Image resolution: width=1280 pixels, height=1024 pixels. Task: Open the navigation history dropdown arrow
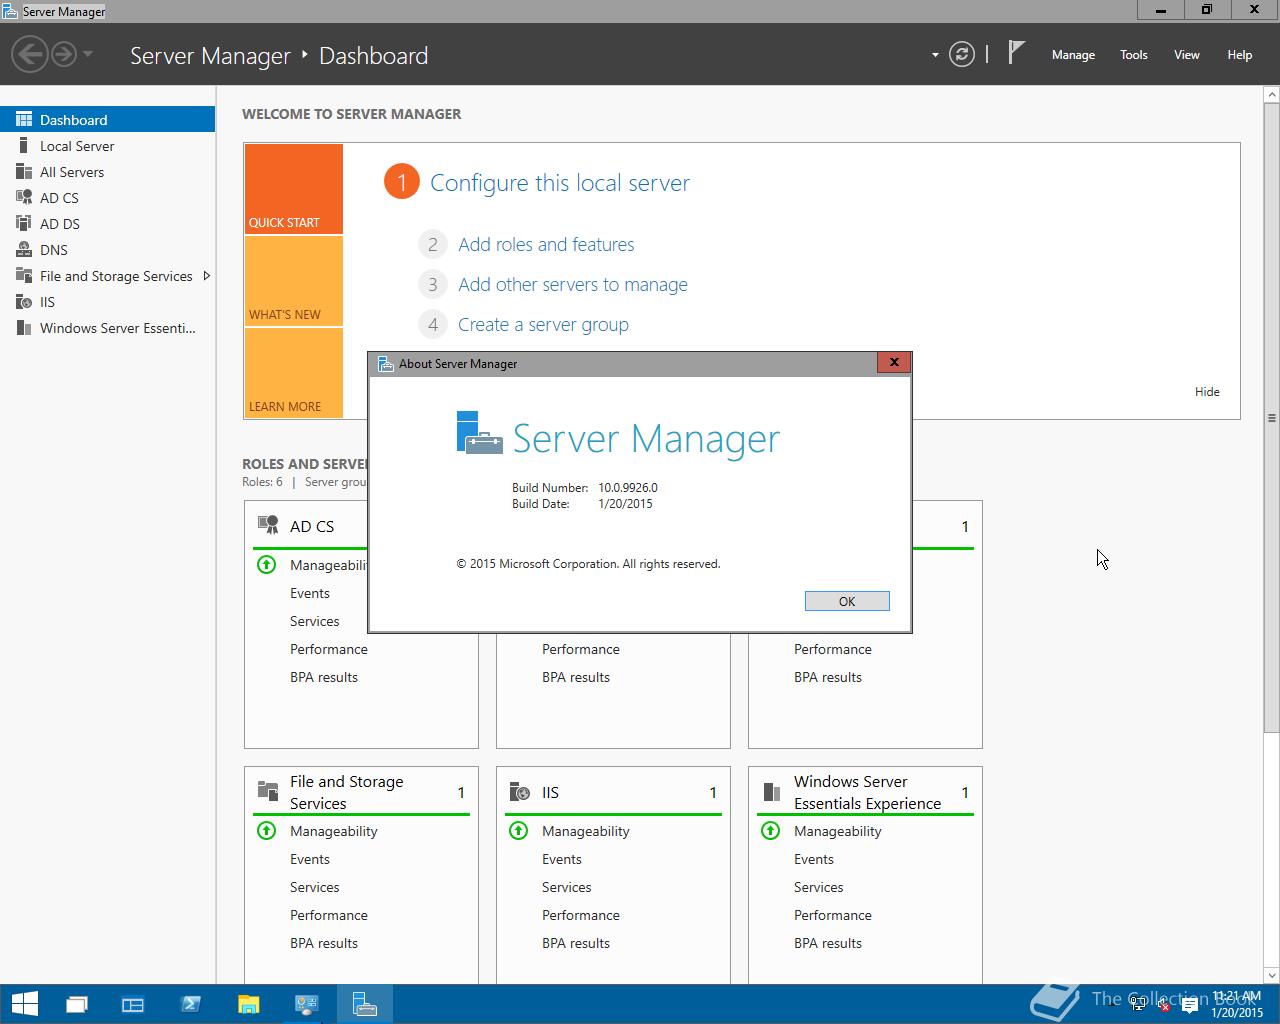[88, 54]
